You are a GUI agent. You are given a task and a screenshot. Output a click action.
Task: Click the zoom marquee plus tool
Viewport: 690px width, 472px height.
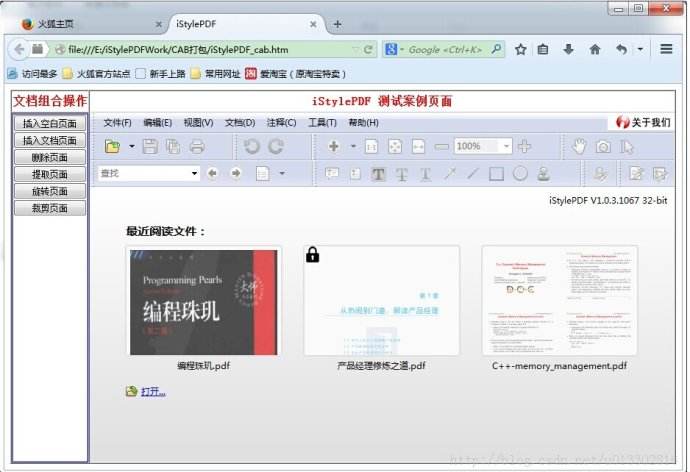(334, 146)
